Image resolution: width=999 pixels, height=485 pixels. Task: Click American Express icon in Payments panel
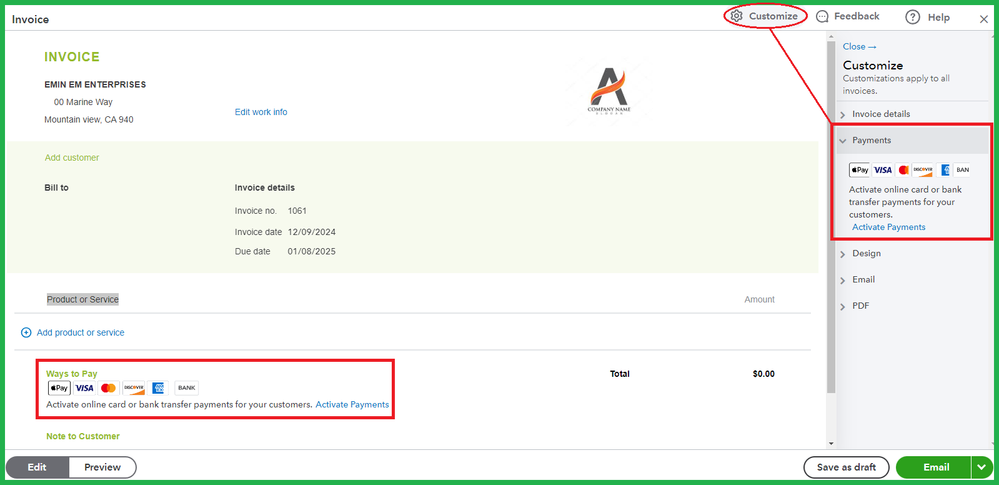(x=945, y=170)
